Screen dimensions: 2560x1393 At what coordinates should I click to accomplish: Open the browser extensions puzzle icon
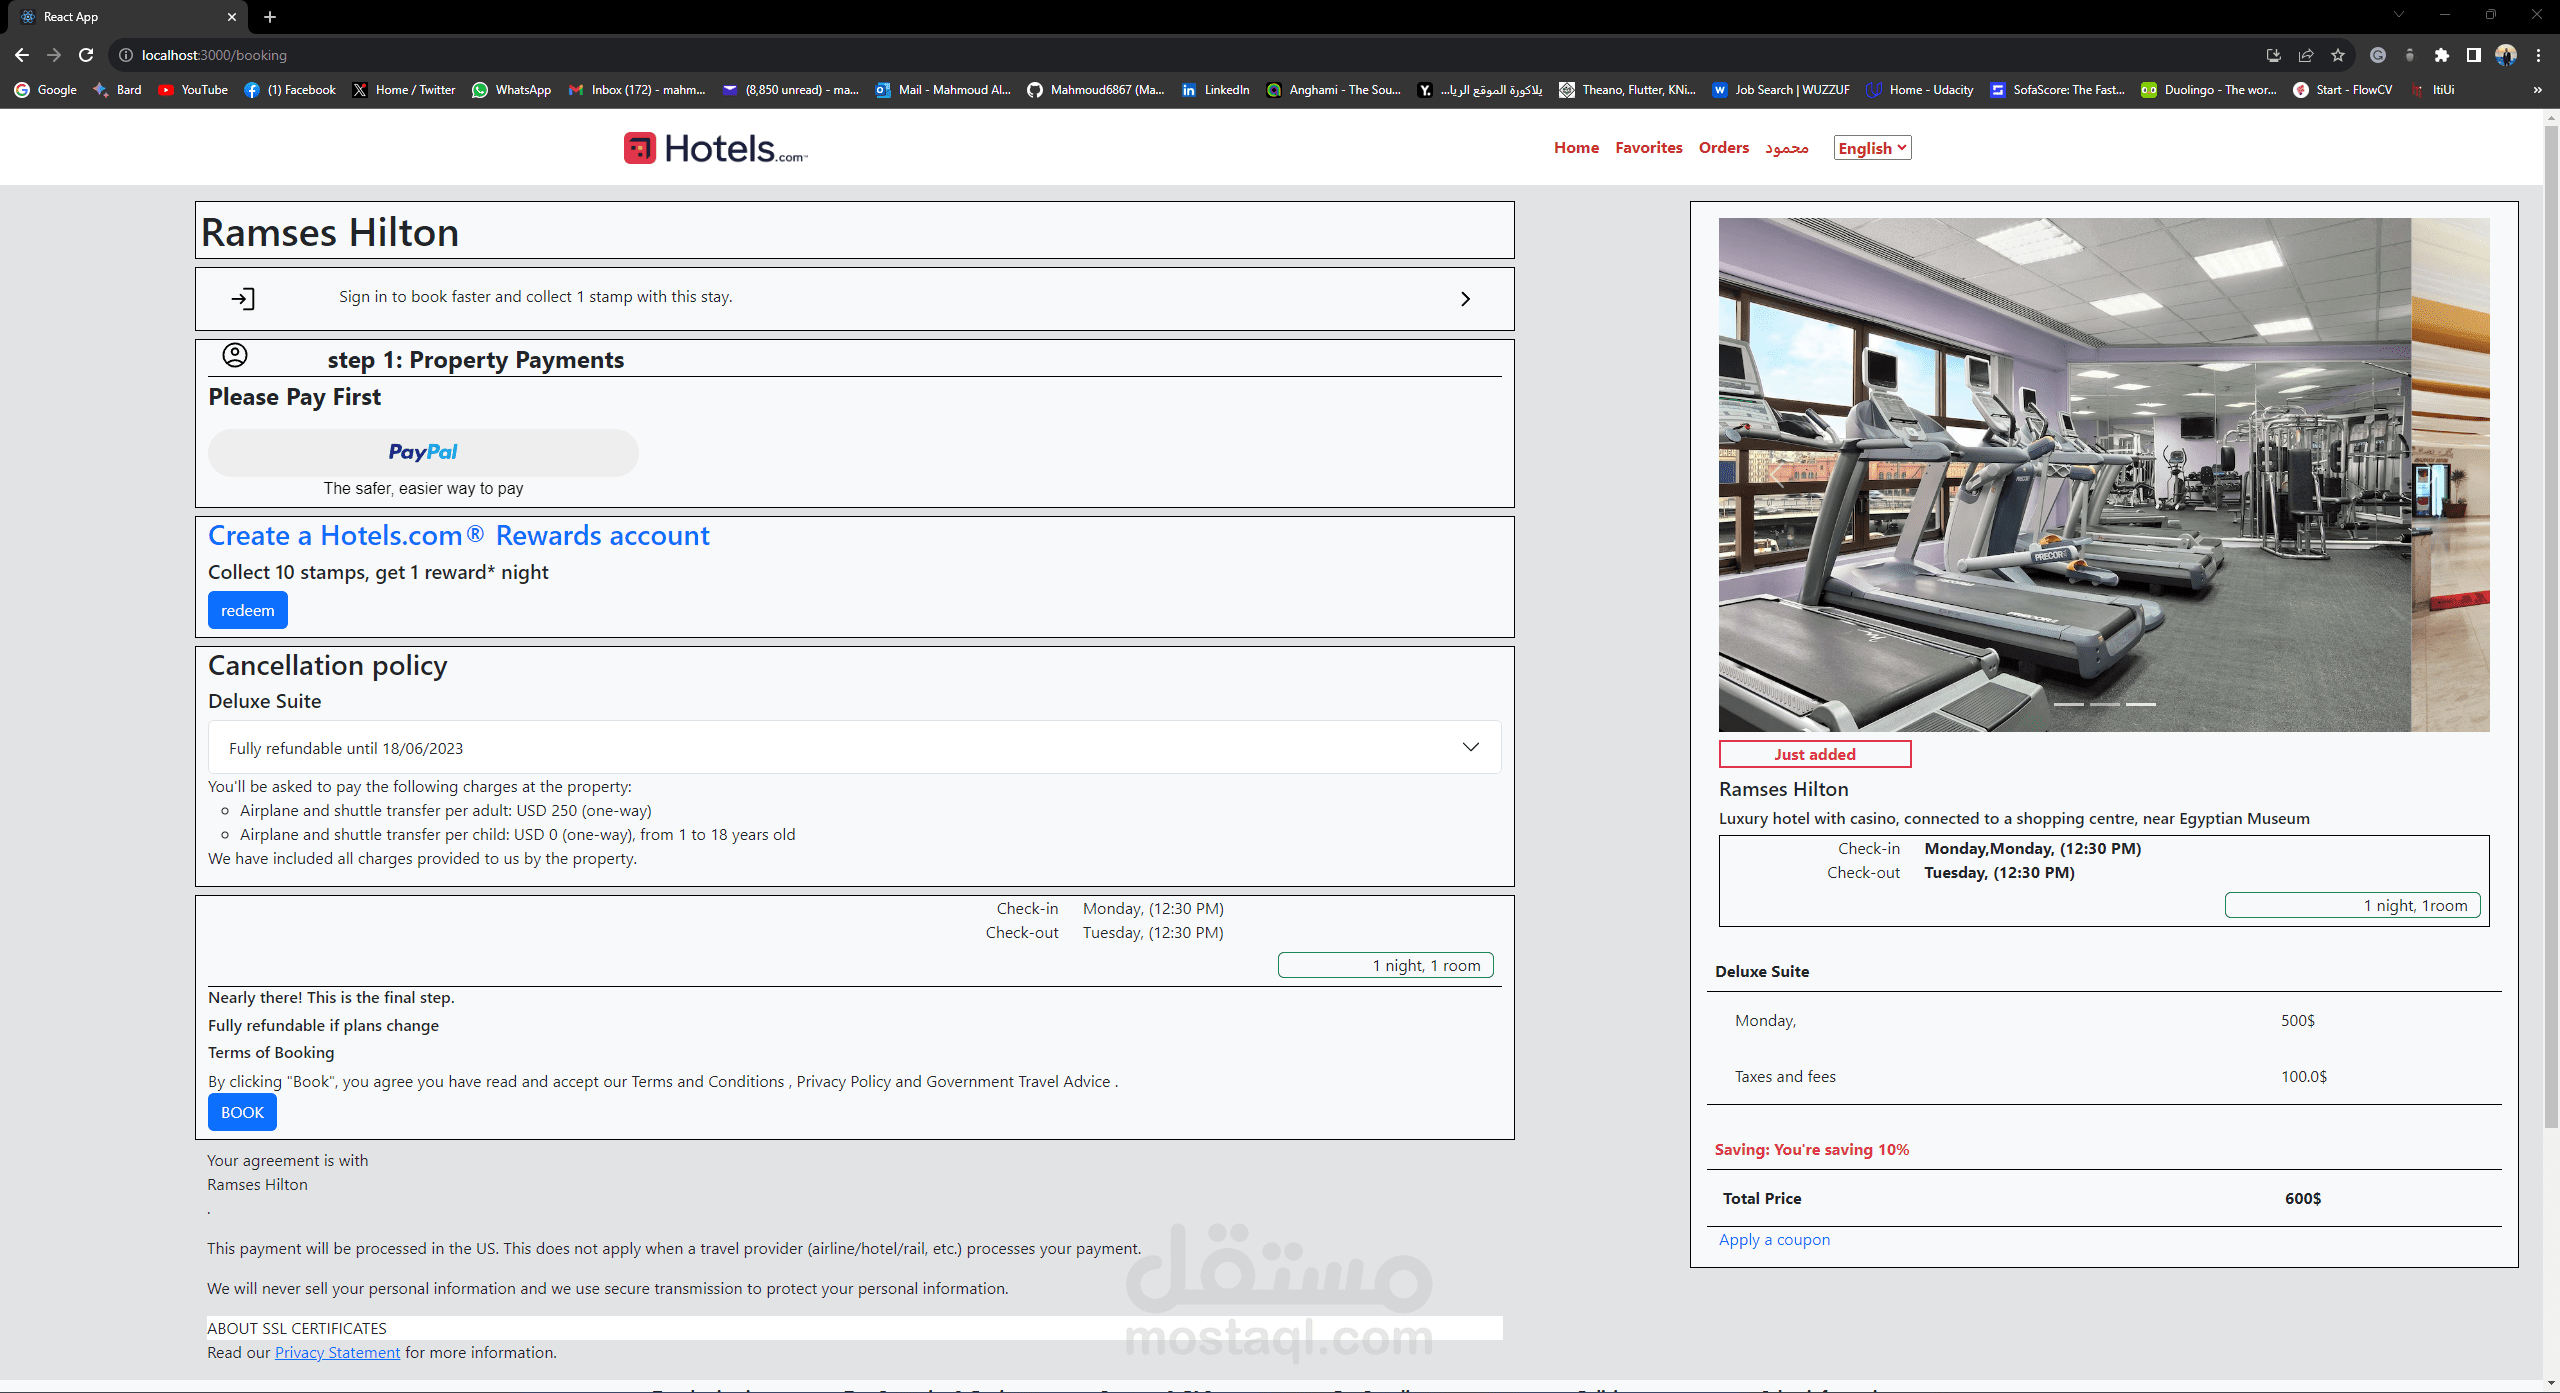pyautogui.click(x=2441, y=55)
